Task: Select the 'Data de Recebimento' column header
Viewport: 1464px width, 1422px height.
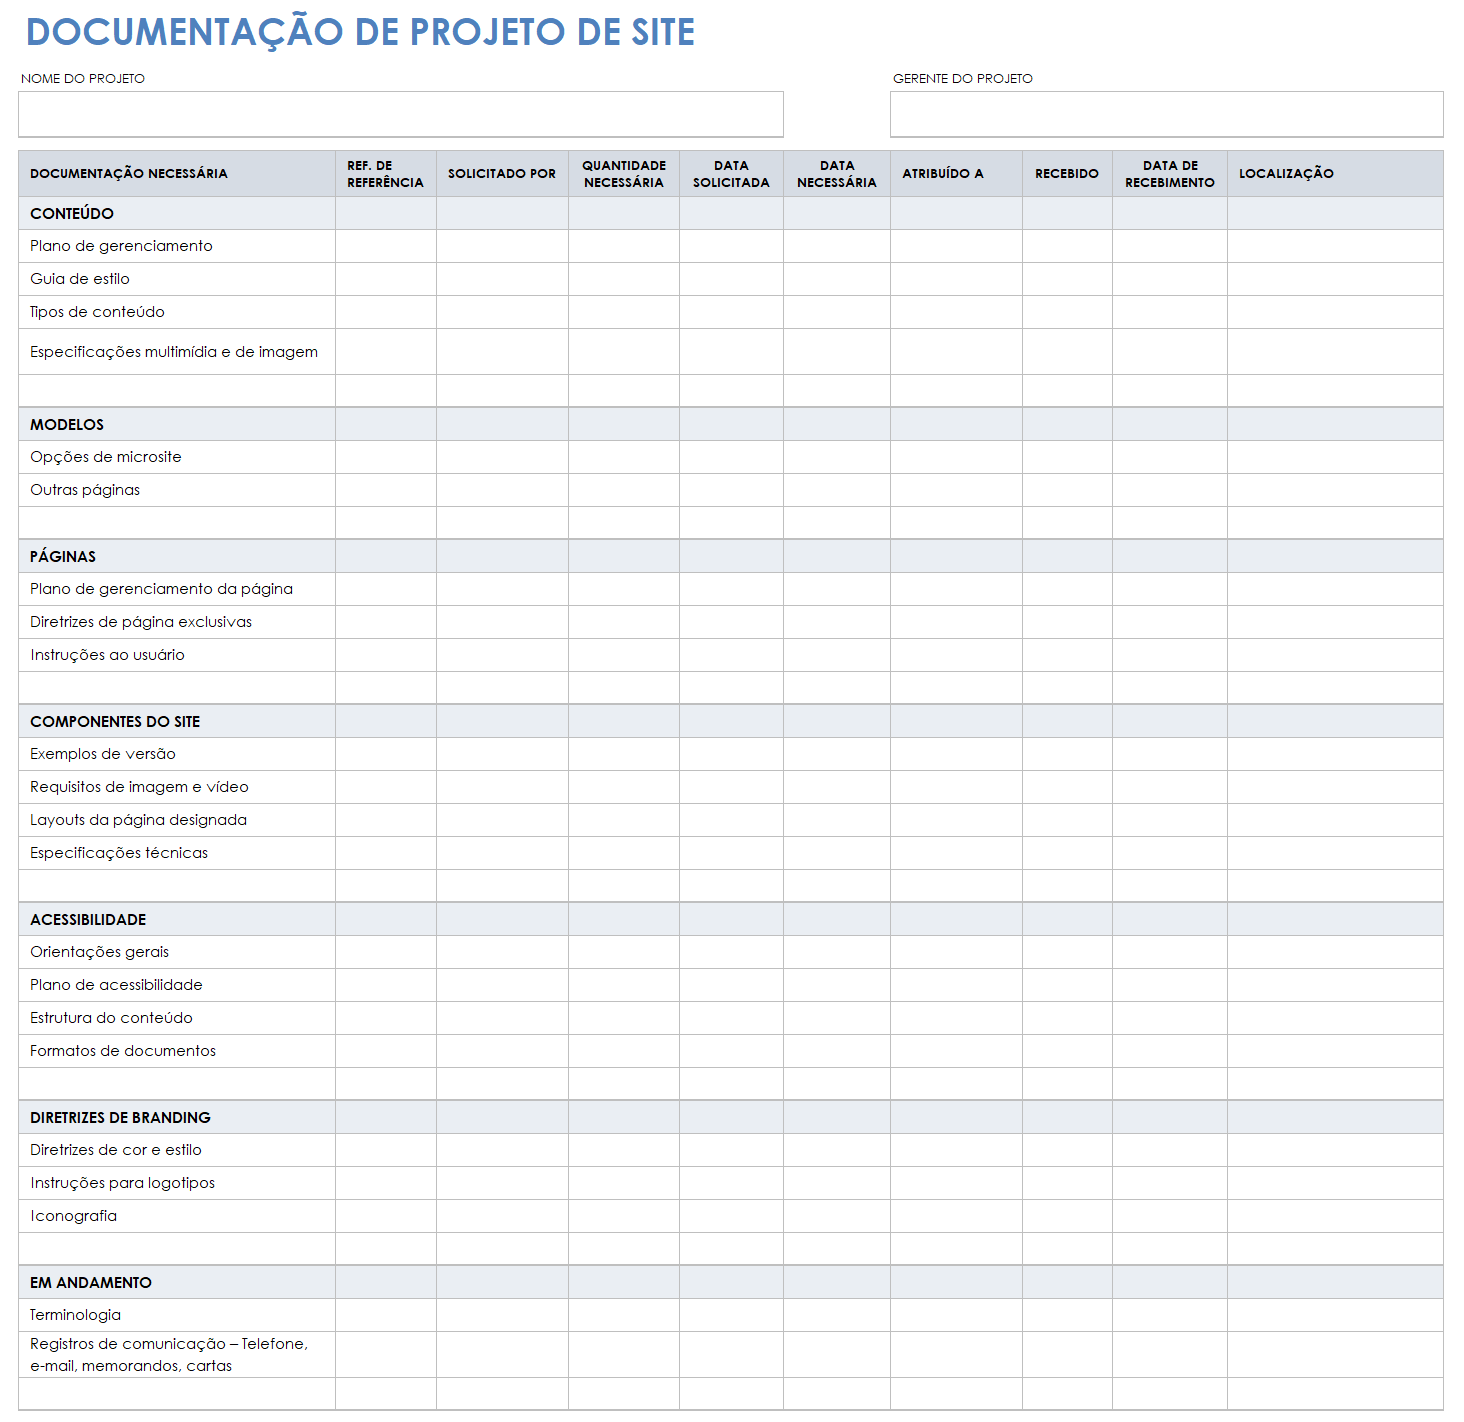Action: 1170,174
